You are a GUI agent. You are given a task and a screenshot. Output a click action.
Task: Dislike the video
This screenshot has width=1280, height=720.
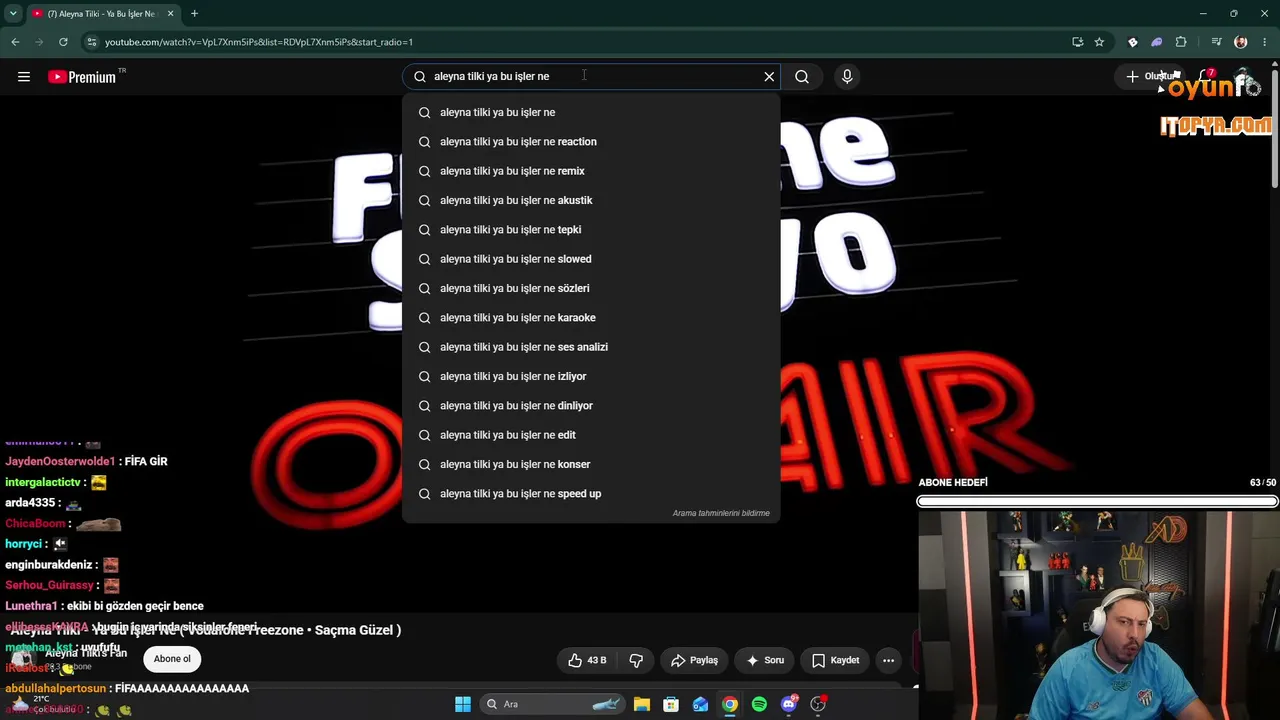[636, 660]
